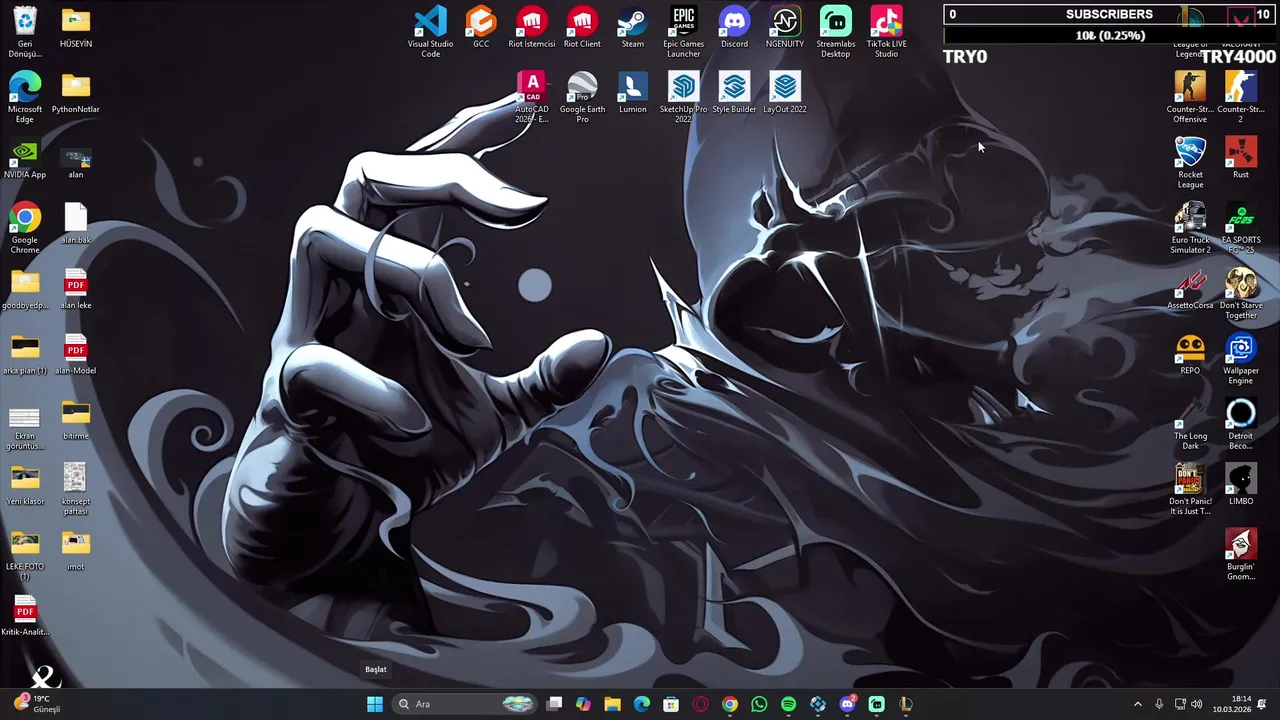Select the PythonNotlar folder

coord(75,93)
